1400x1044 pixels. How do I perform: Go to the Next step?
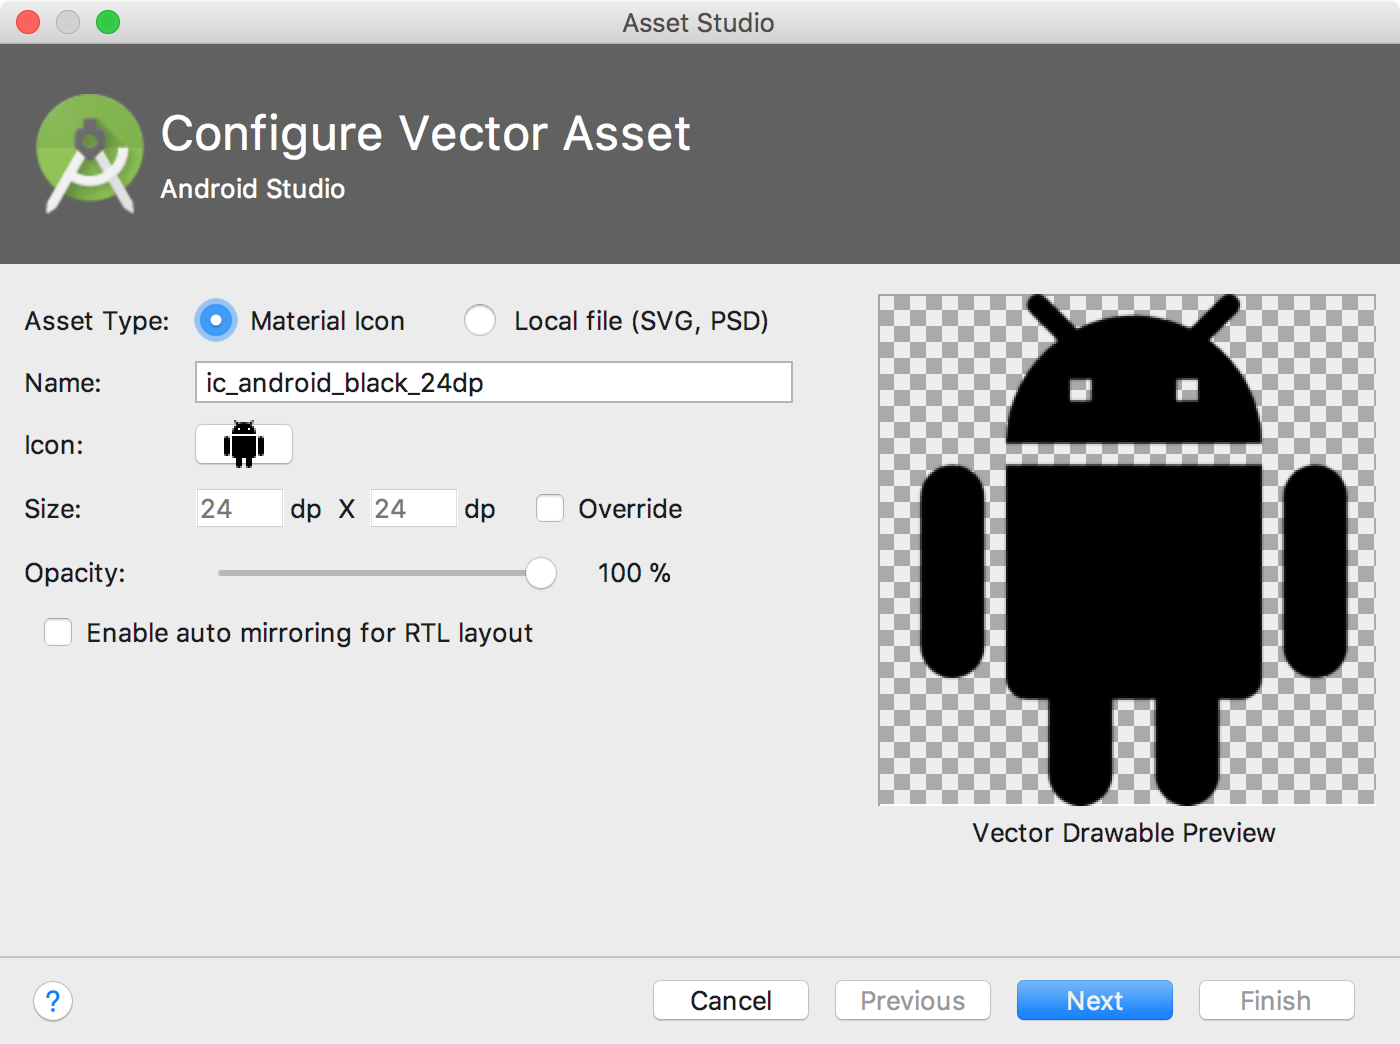click(x=1095, y=1000)
